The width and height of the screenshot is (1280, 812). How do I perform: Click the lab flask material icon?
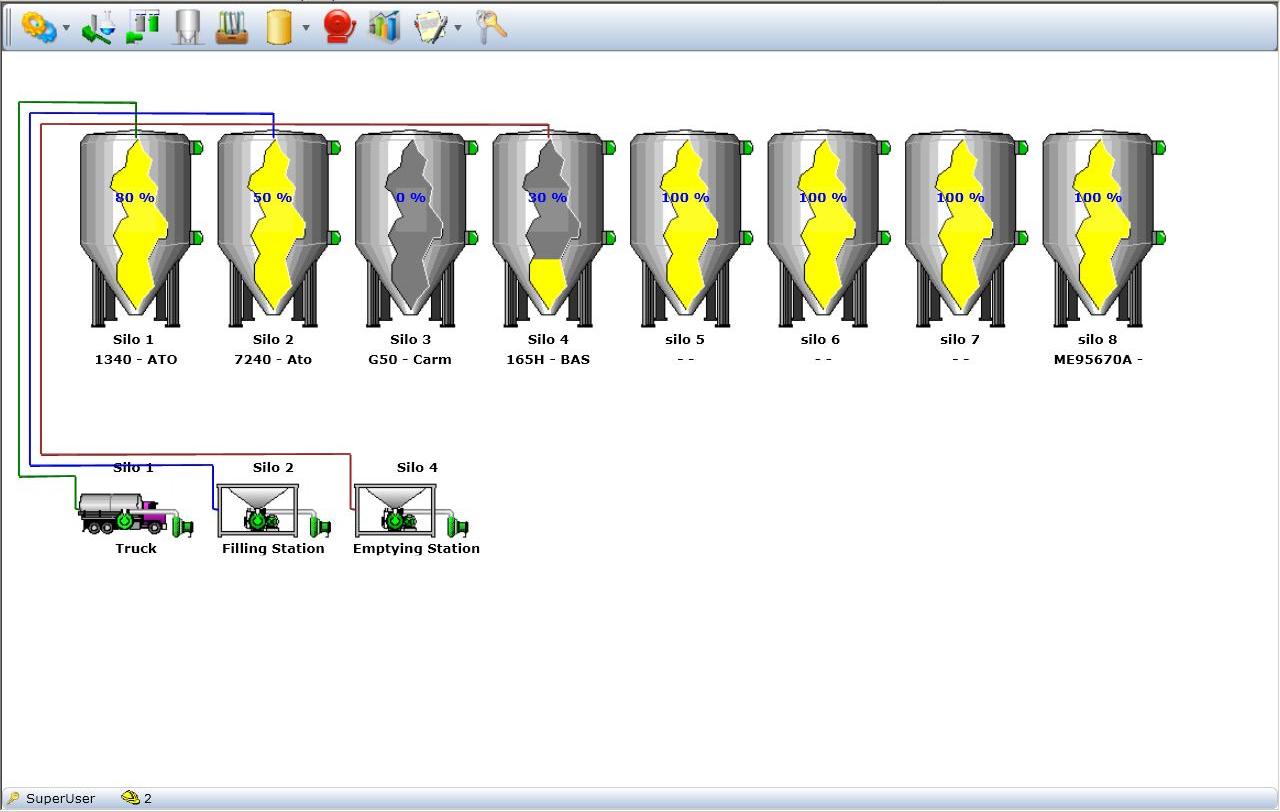(97, 27)
